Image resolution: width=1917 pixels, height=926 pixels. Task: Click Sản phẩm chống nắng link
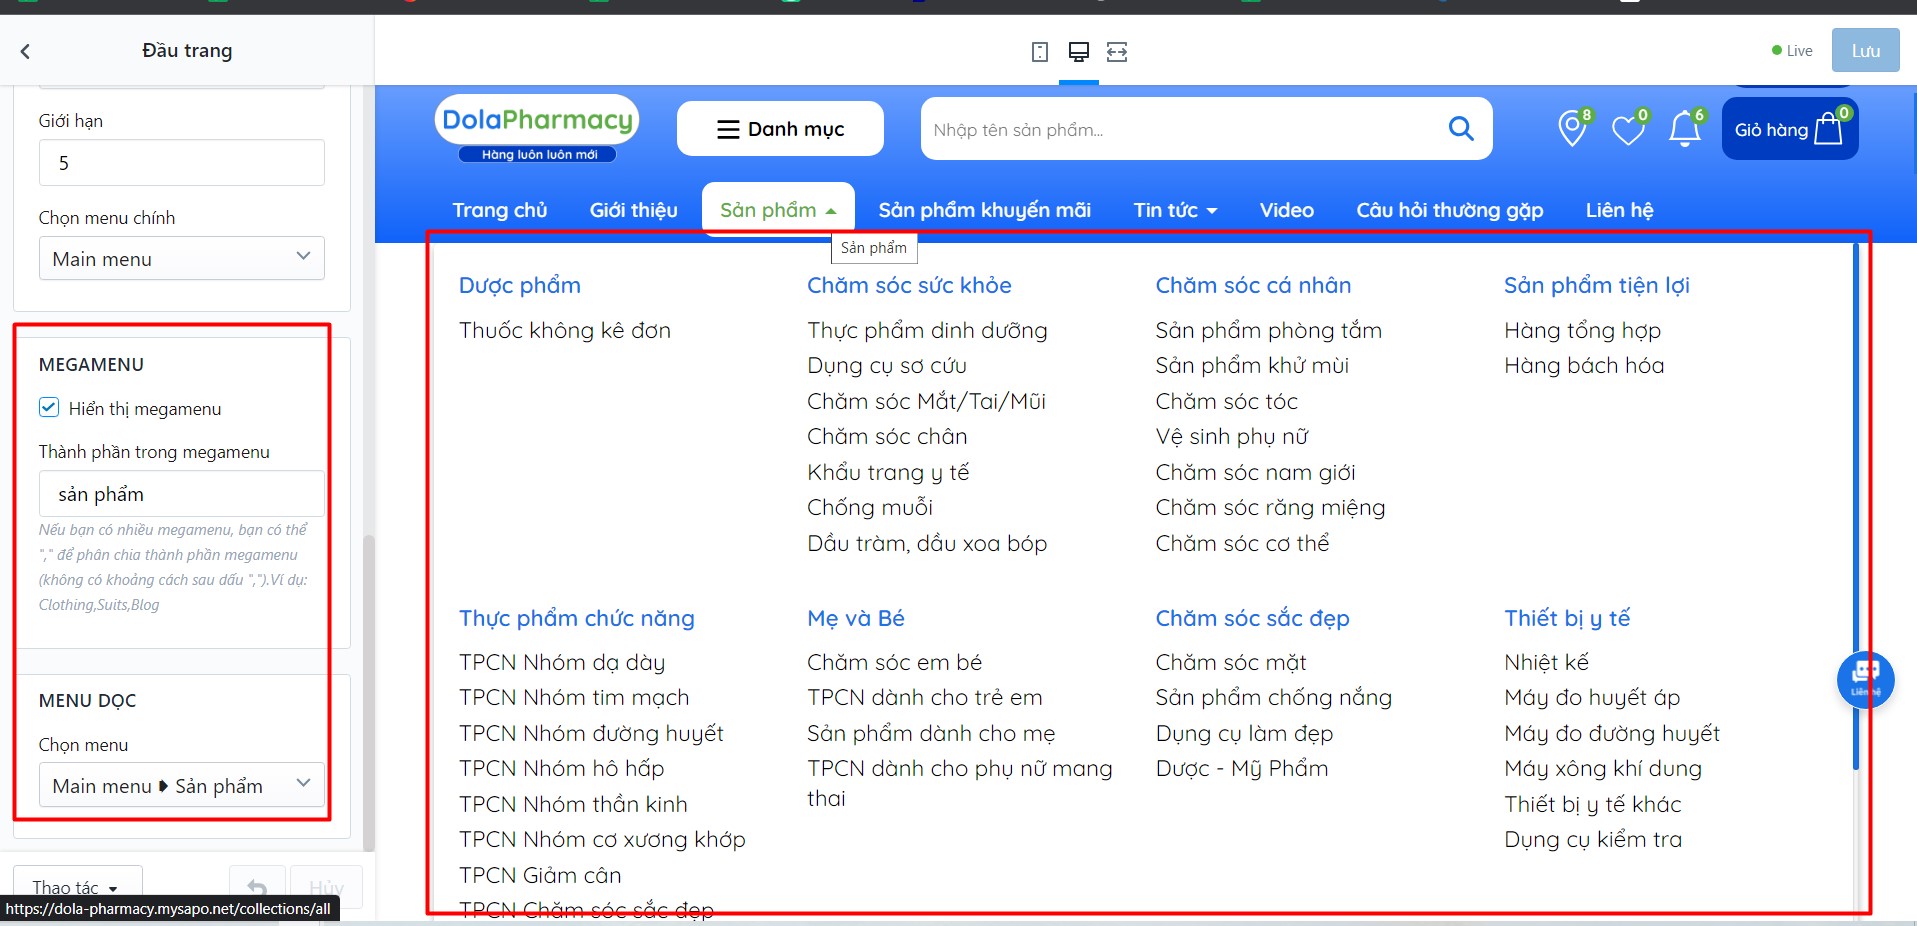(1273, 697)
